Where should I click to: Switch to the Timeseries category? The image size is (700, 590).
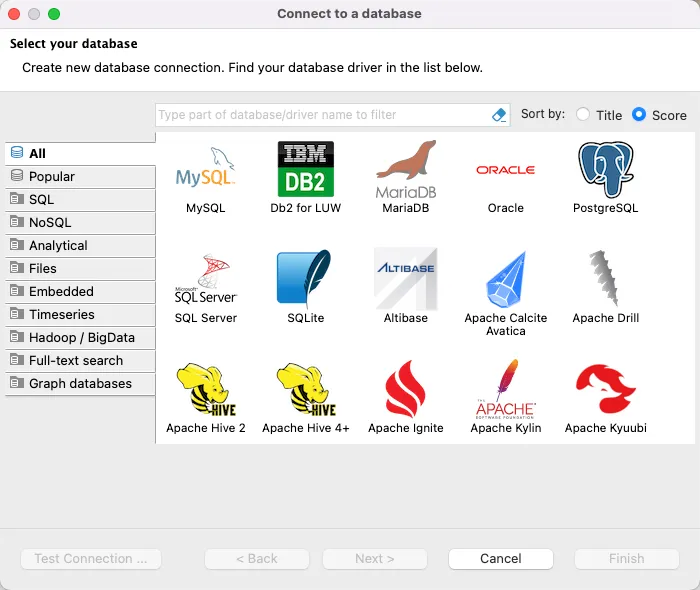click(80, 315)
